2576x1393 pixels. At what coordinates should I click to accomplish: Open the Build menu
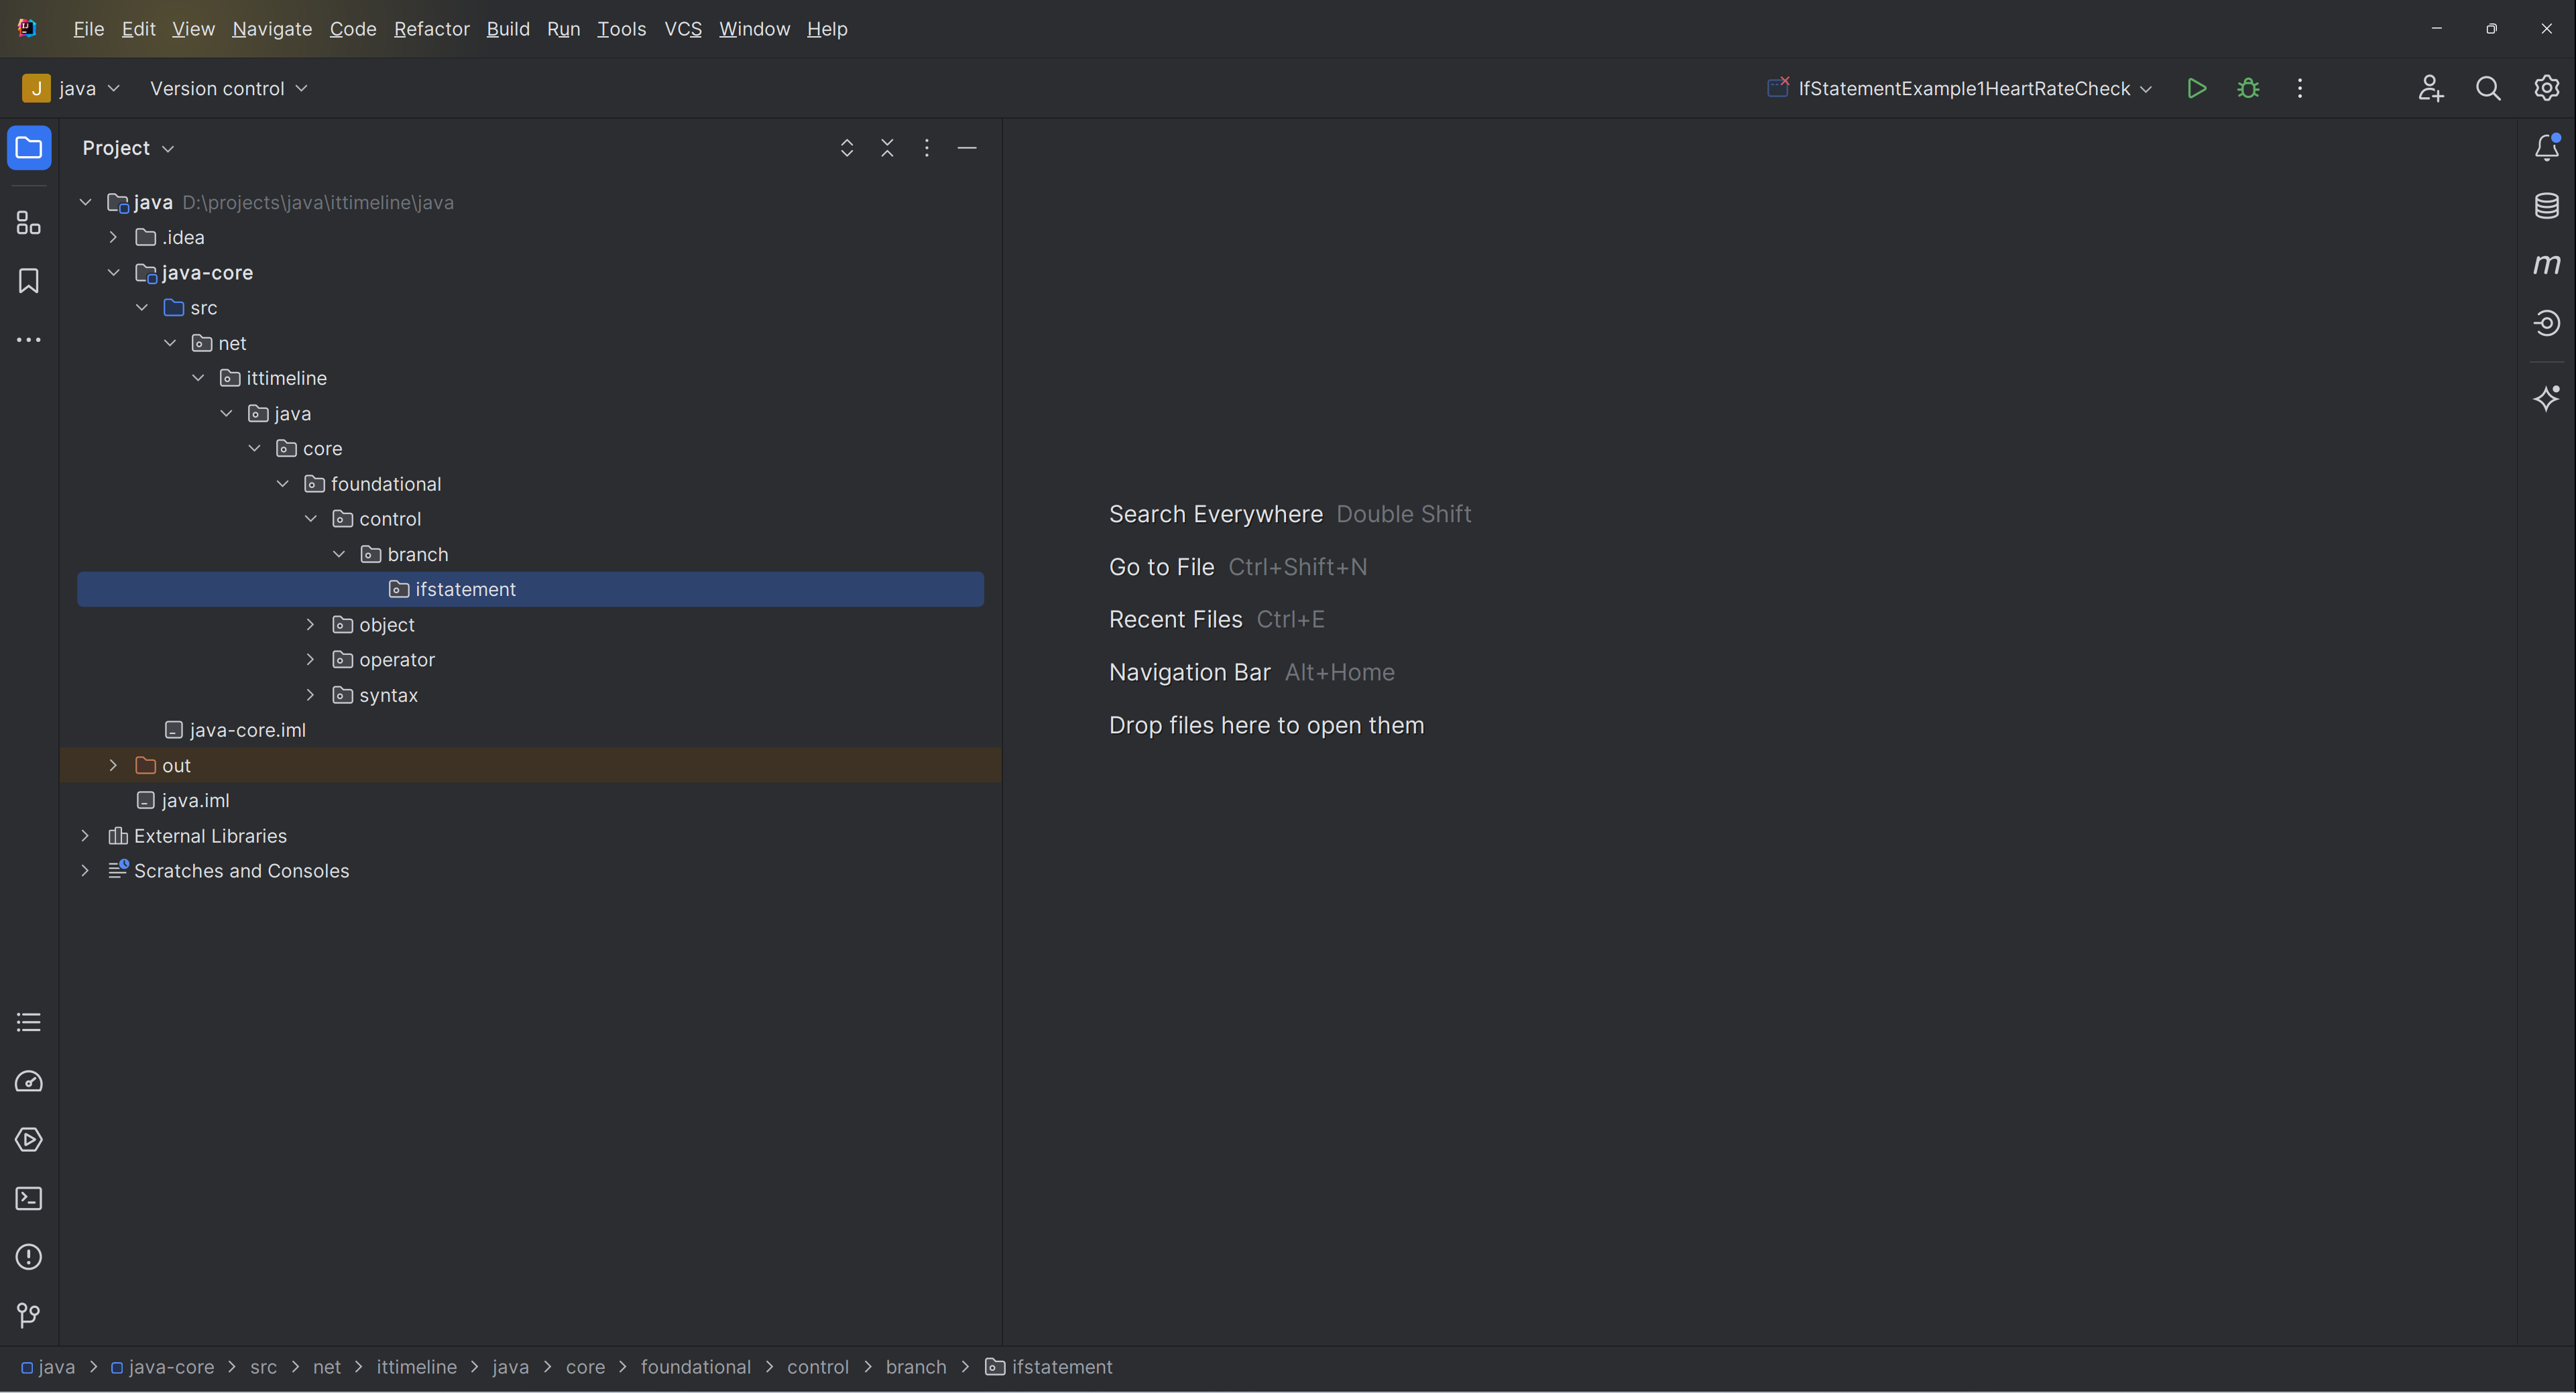click(508, 29)
